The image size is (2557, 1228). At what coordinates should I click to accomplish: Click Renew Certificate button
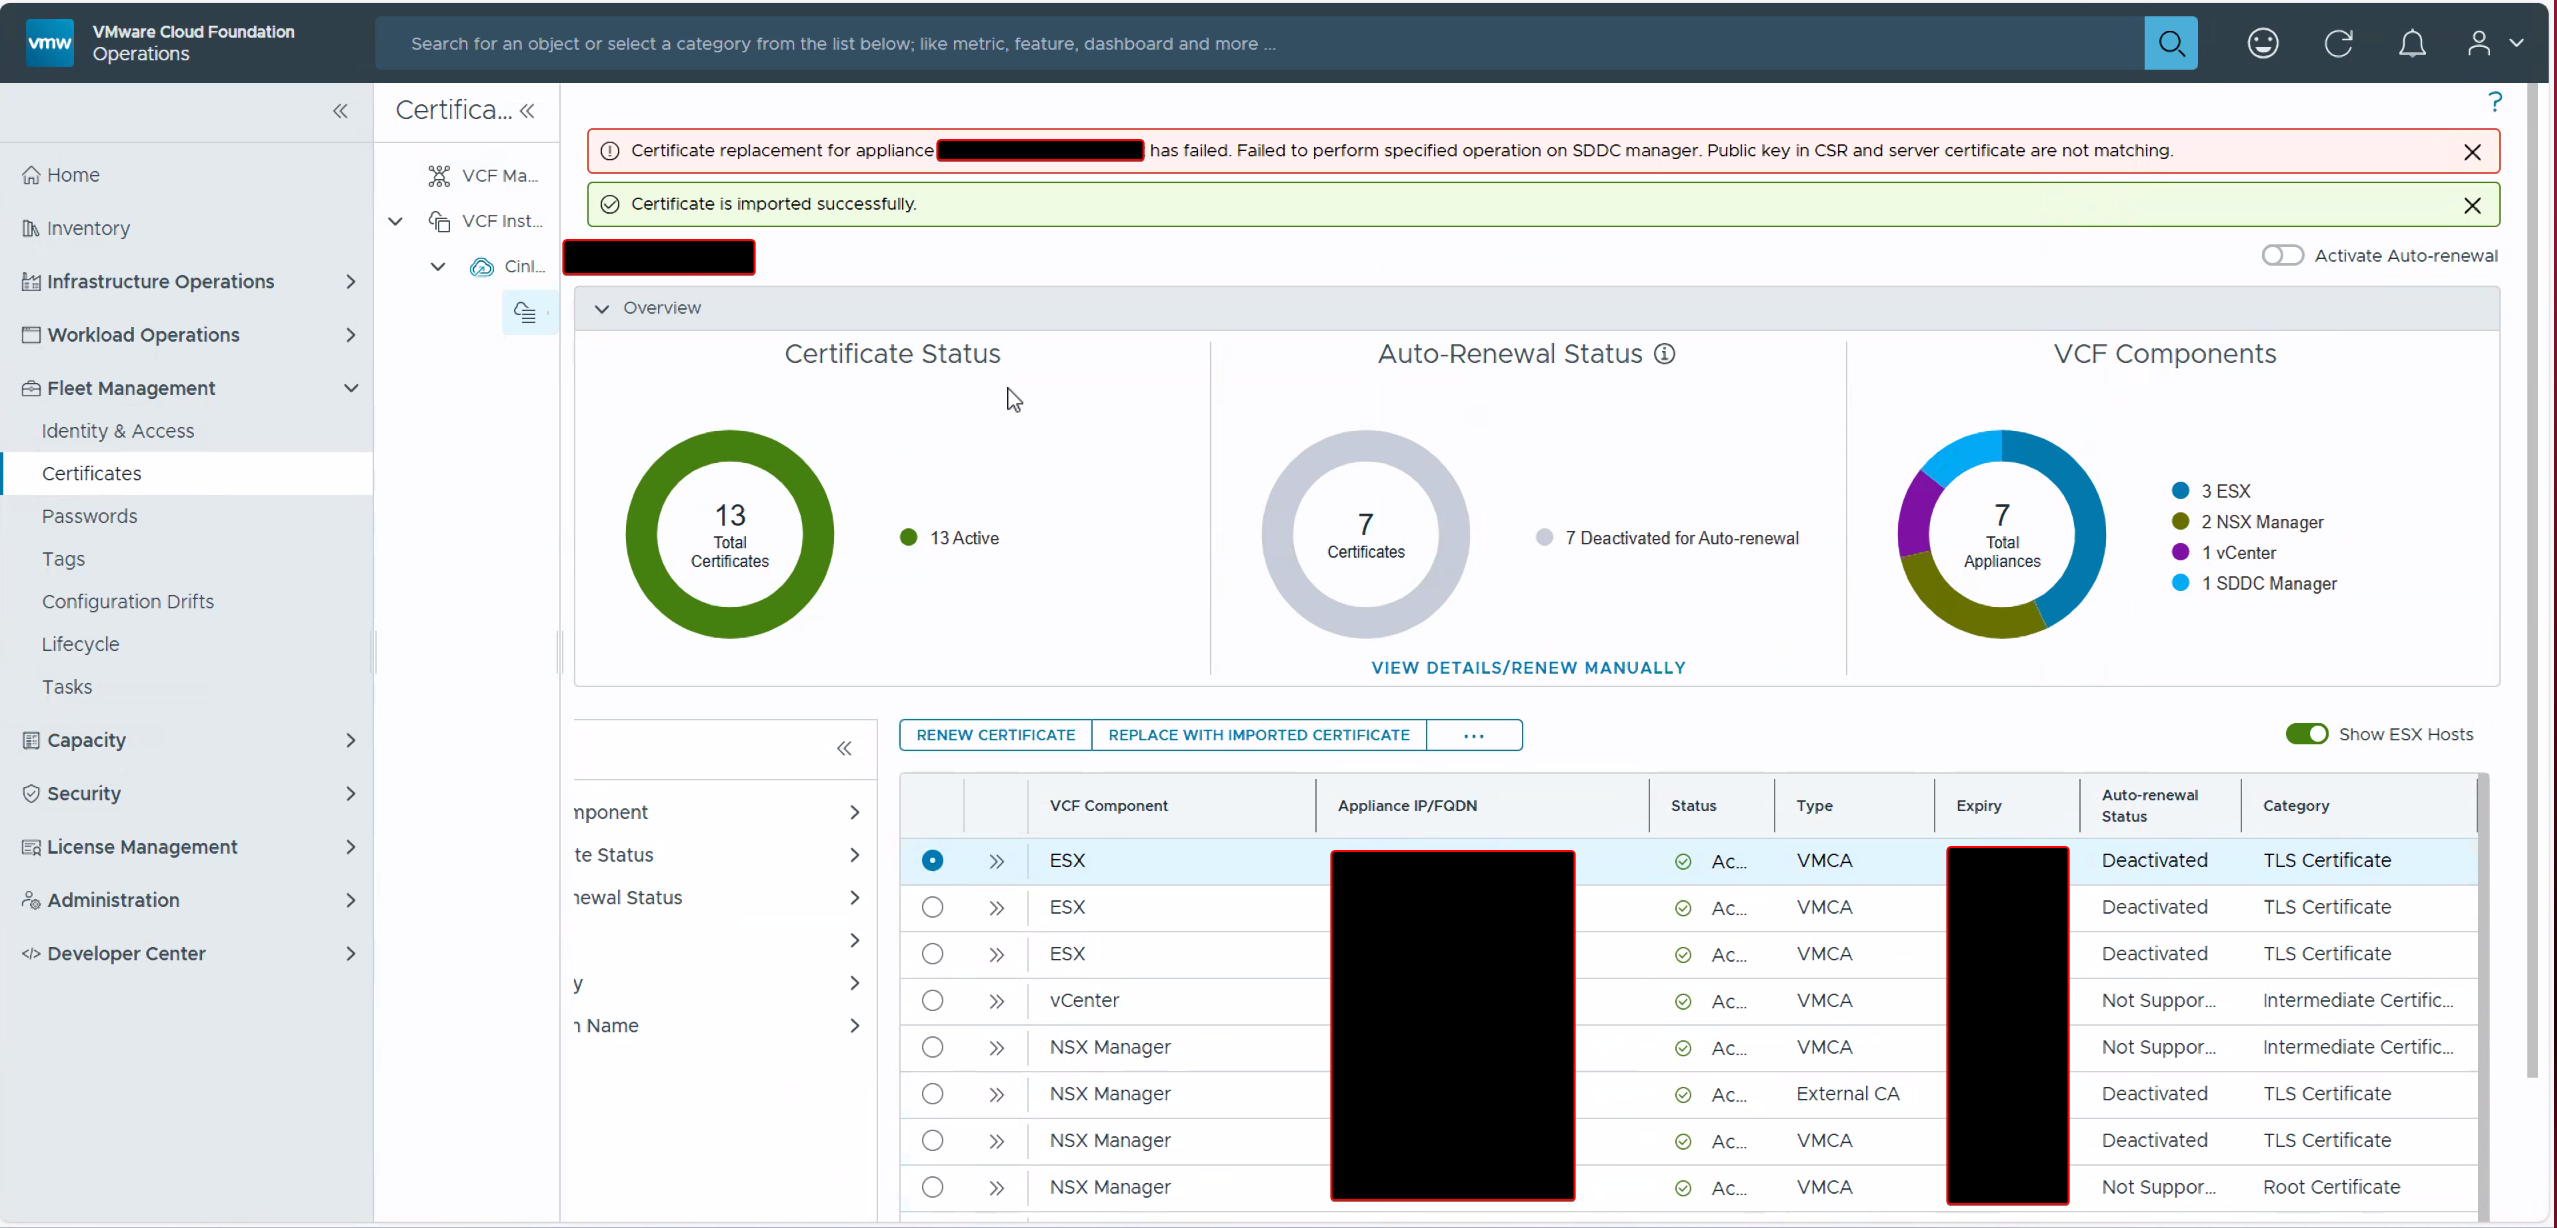[995, 735]
